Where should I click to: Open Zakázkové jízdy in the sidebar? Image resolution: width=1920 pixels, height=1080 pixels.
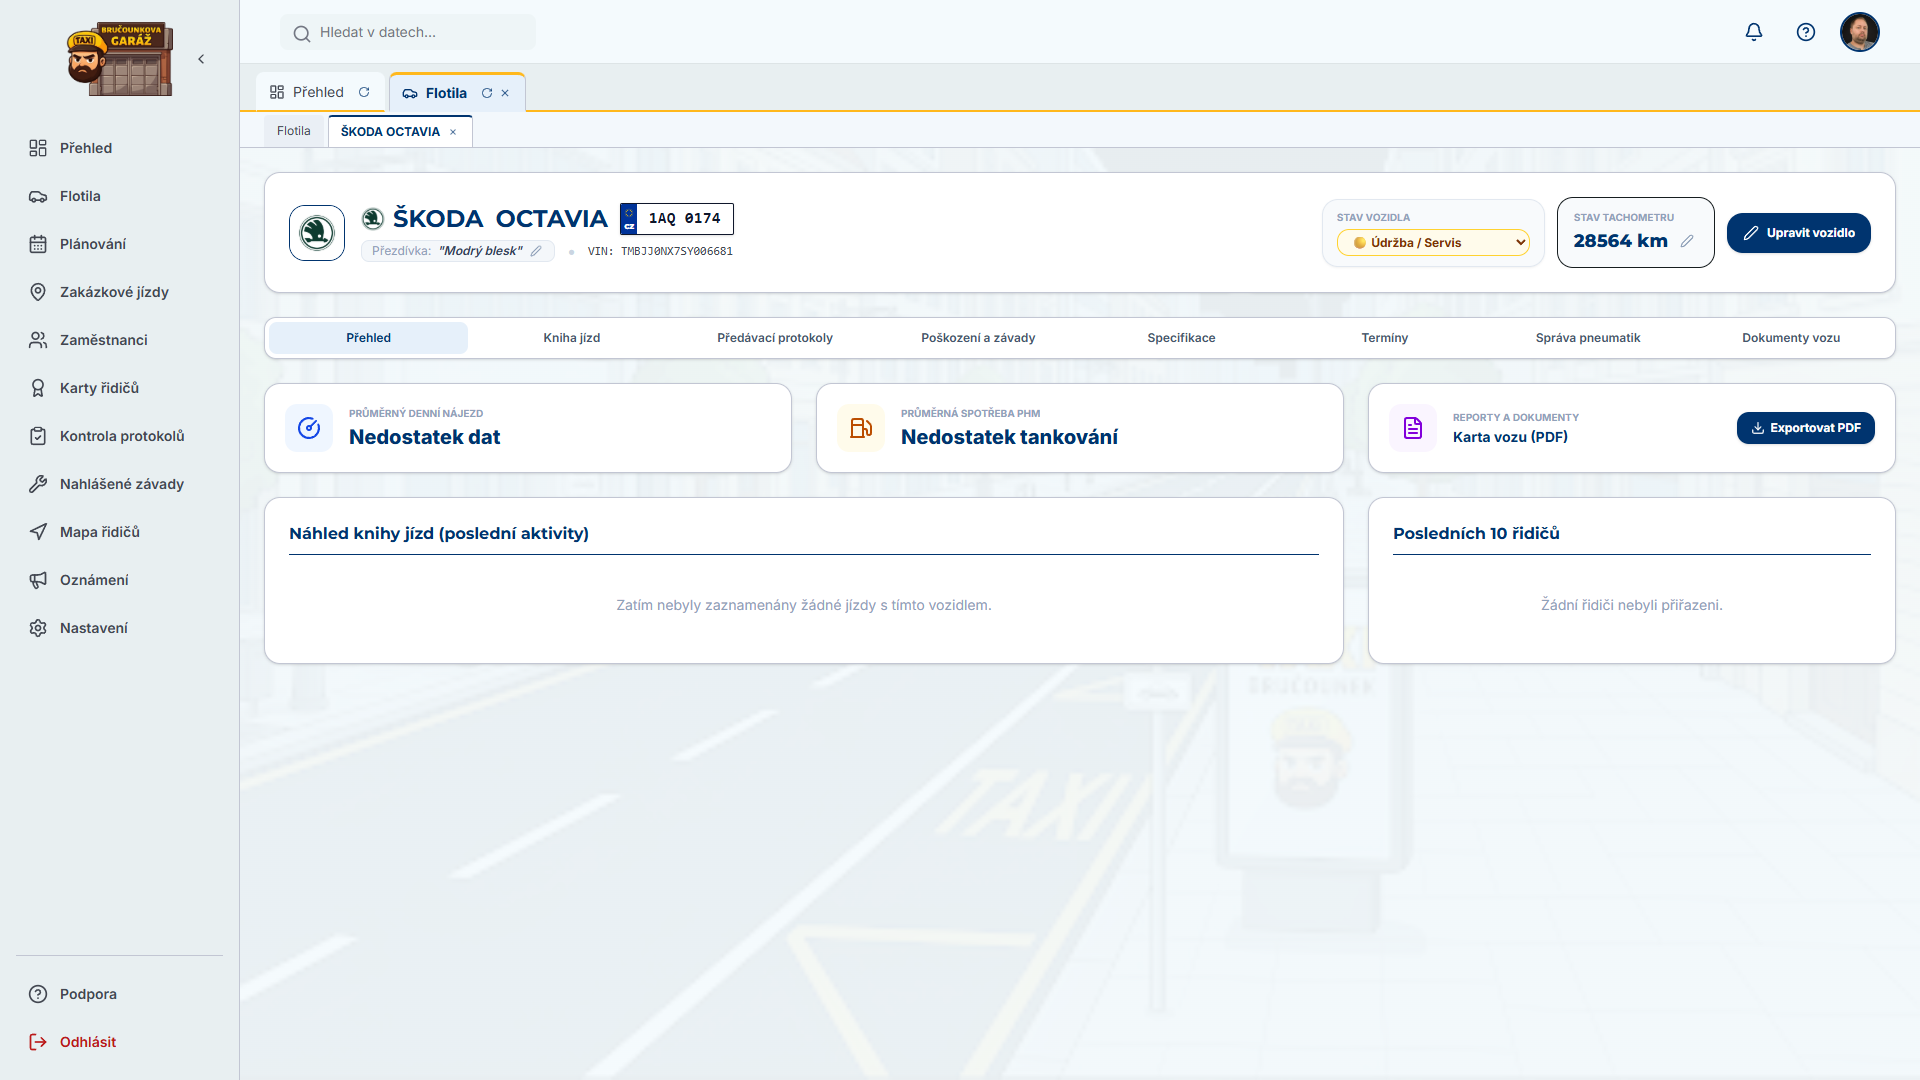[120, 292]
